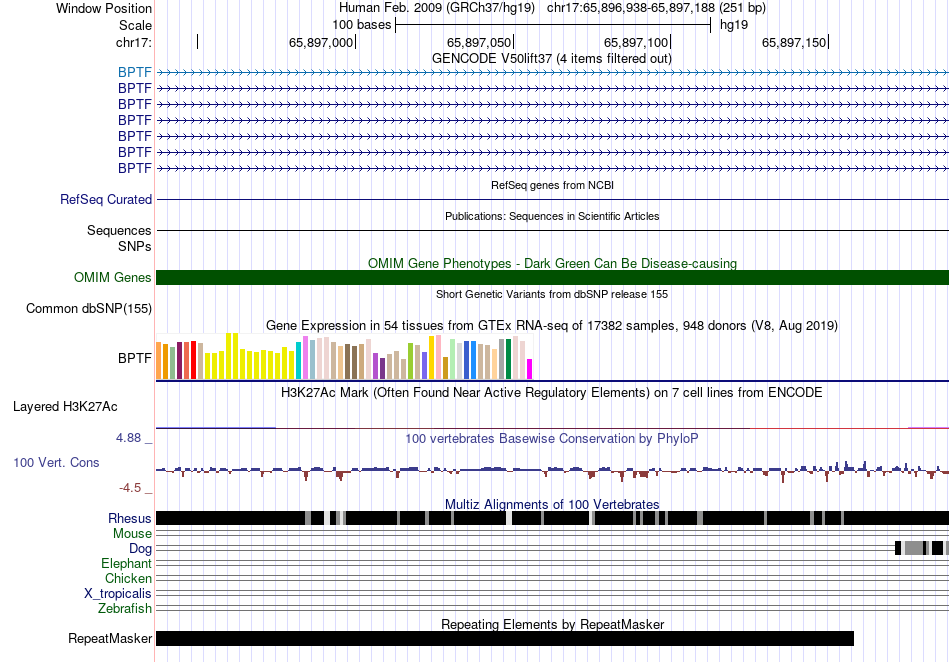Click the X_tropicalis alignment label
Screen dimensions: 950x662
click(118, 594)
